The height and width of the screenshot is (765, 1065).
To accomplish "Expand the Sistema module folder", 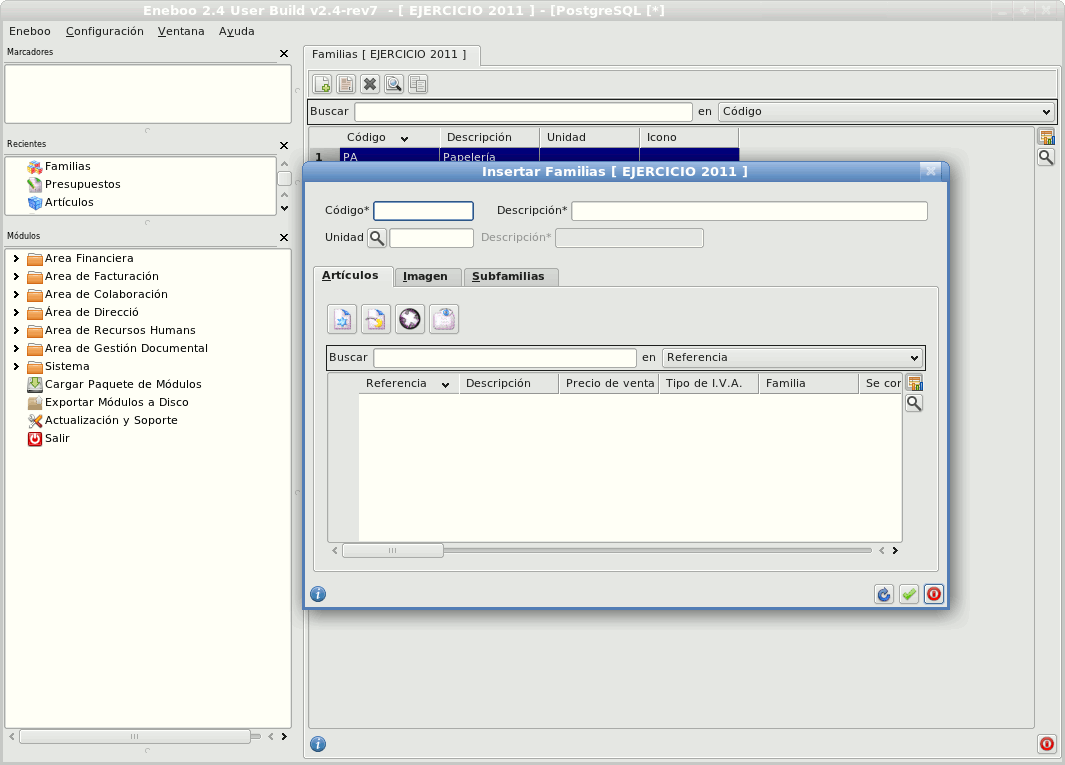I will pyautogui.click(x=16, y=367).
